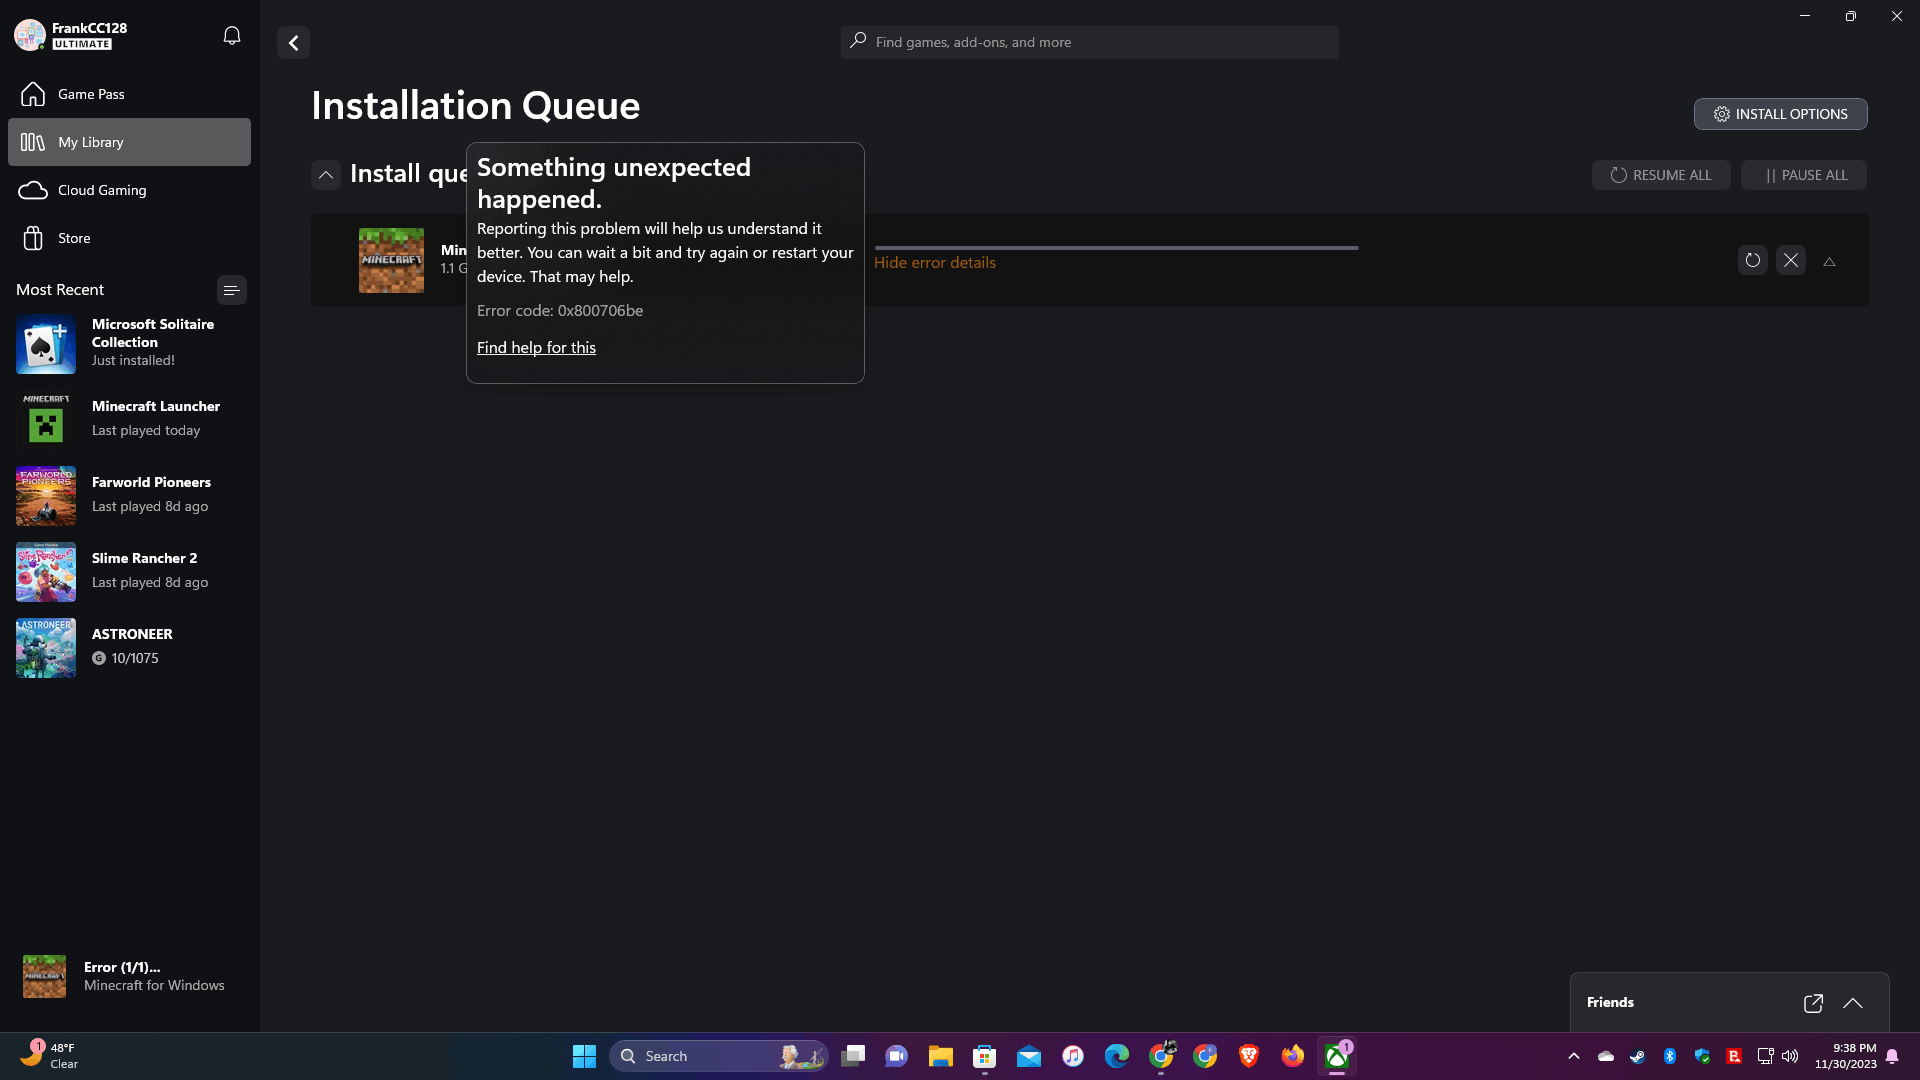Screen dimensions: 1920x1080
Task: Open the Store section
Action: 129,238
